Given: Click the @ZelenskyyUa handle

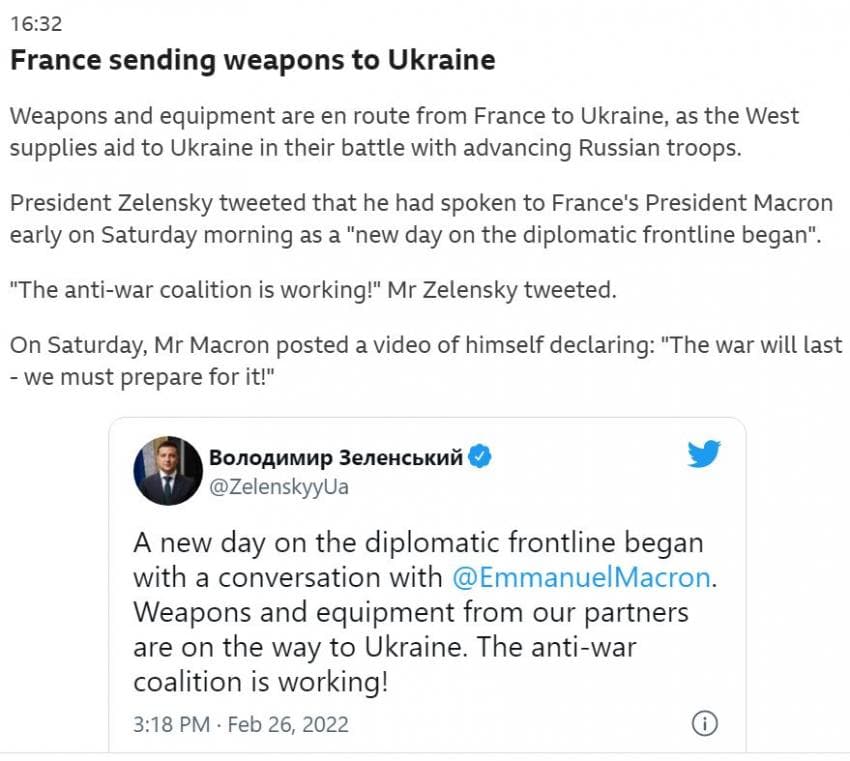Looking at the screenshot, I should (x=278, y=487).
